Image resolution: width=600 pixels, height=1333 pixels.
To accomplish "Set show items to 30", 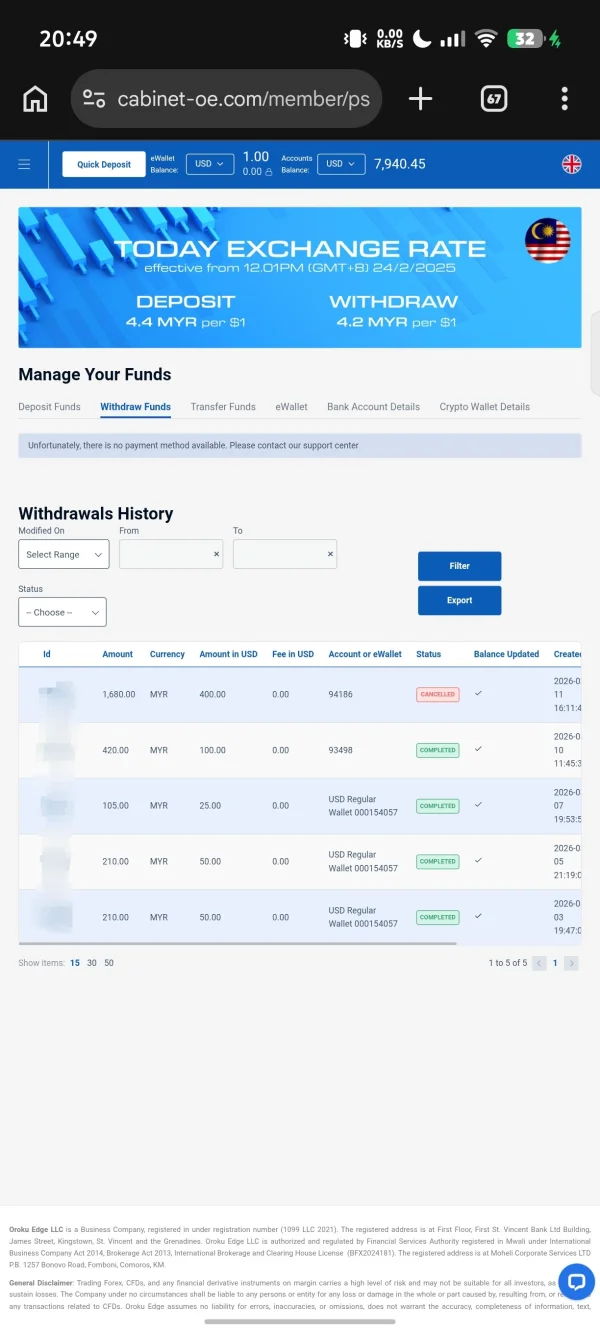I will click(92, 963).
